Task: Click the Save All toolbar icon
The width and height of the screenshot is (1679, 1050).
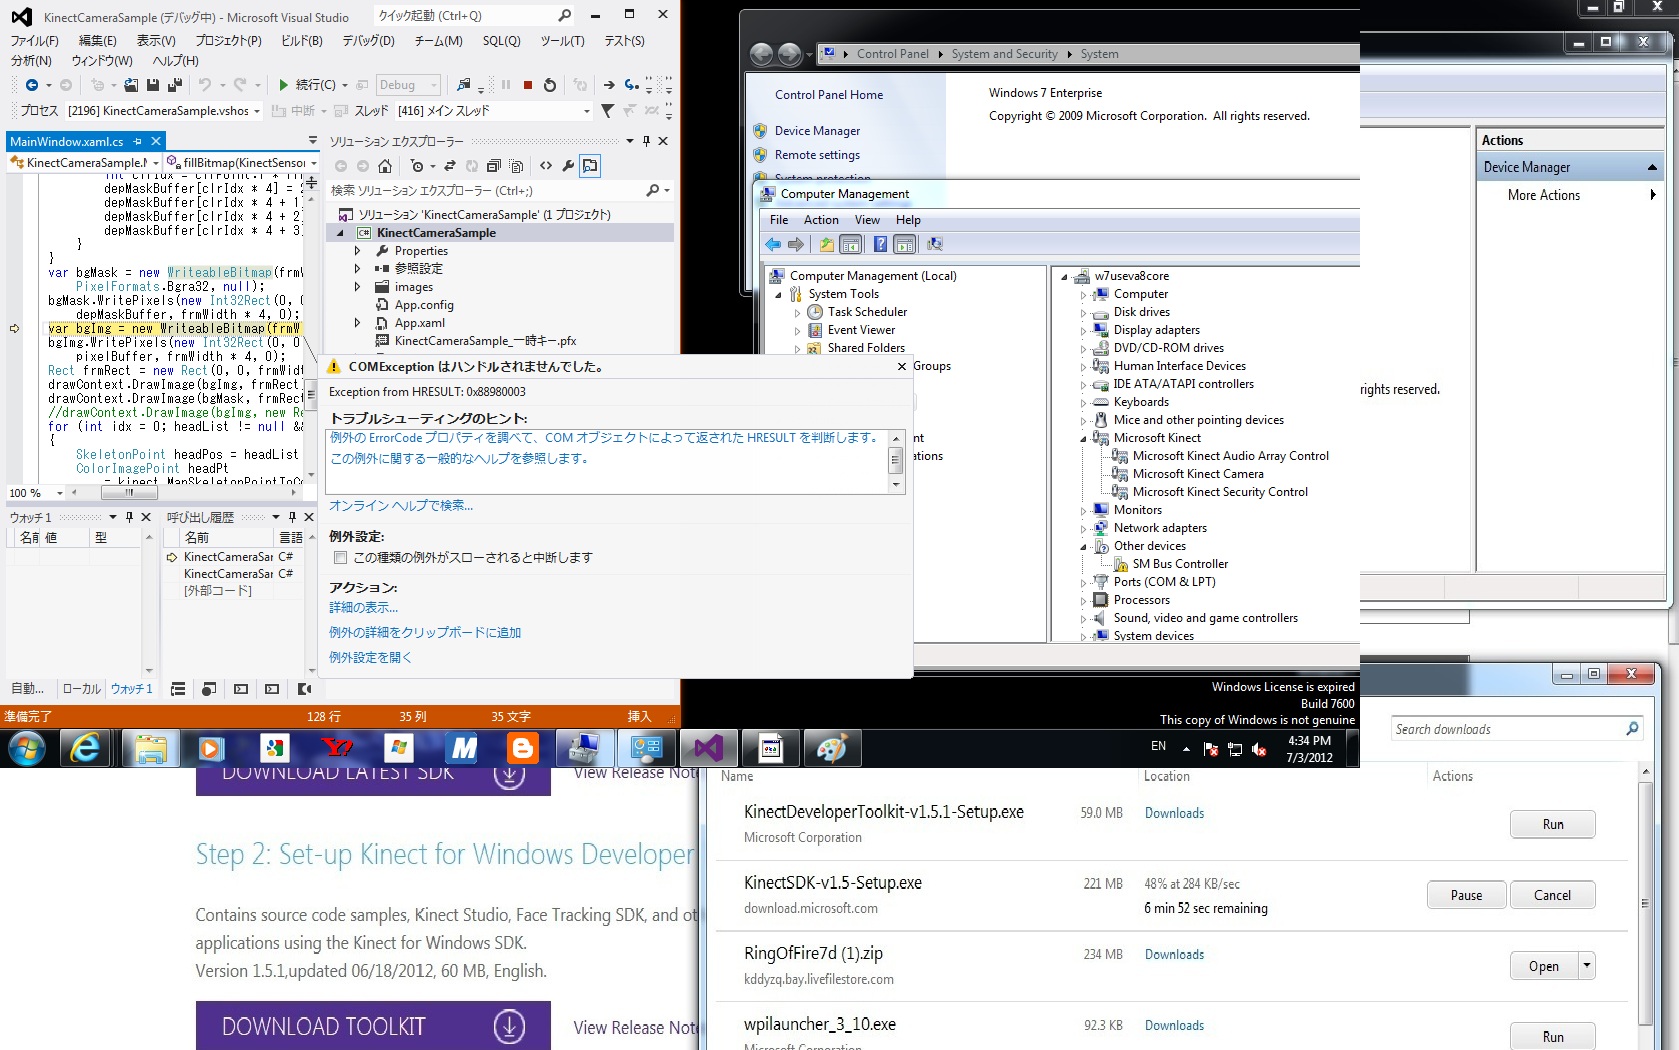Action: coord(174,85)
